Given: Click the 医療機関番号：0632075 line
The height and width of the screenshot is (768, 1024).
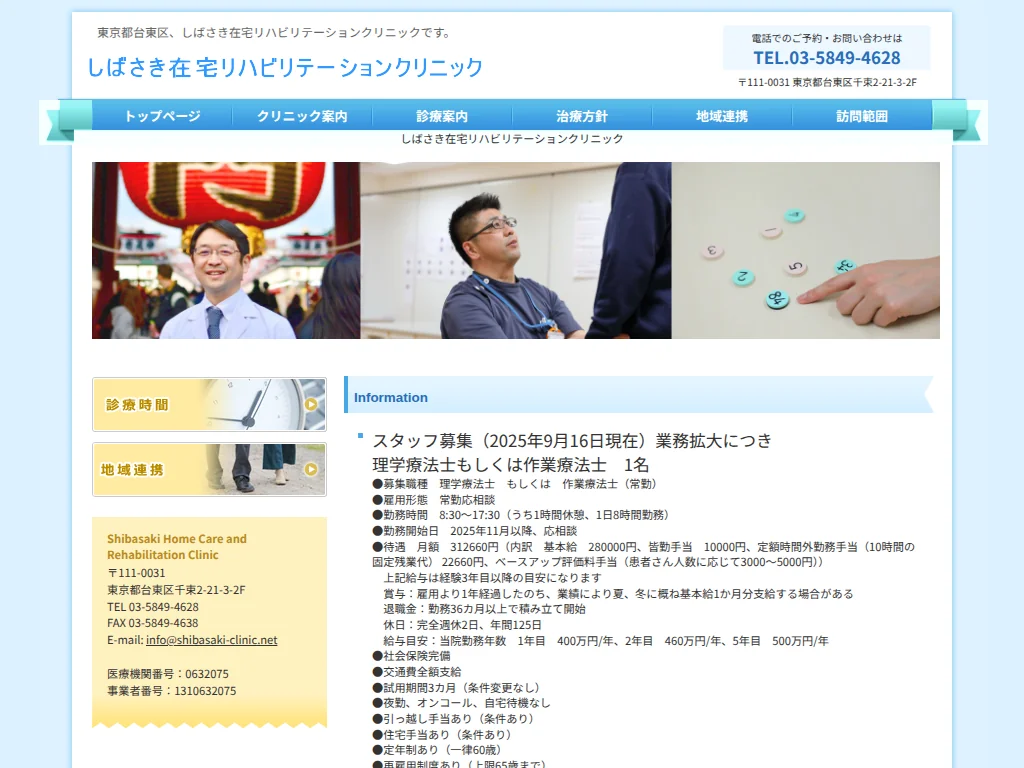Looking at the screenshot, I should tap(168, 674).
